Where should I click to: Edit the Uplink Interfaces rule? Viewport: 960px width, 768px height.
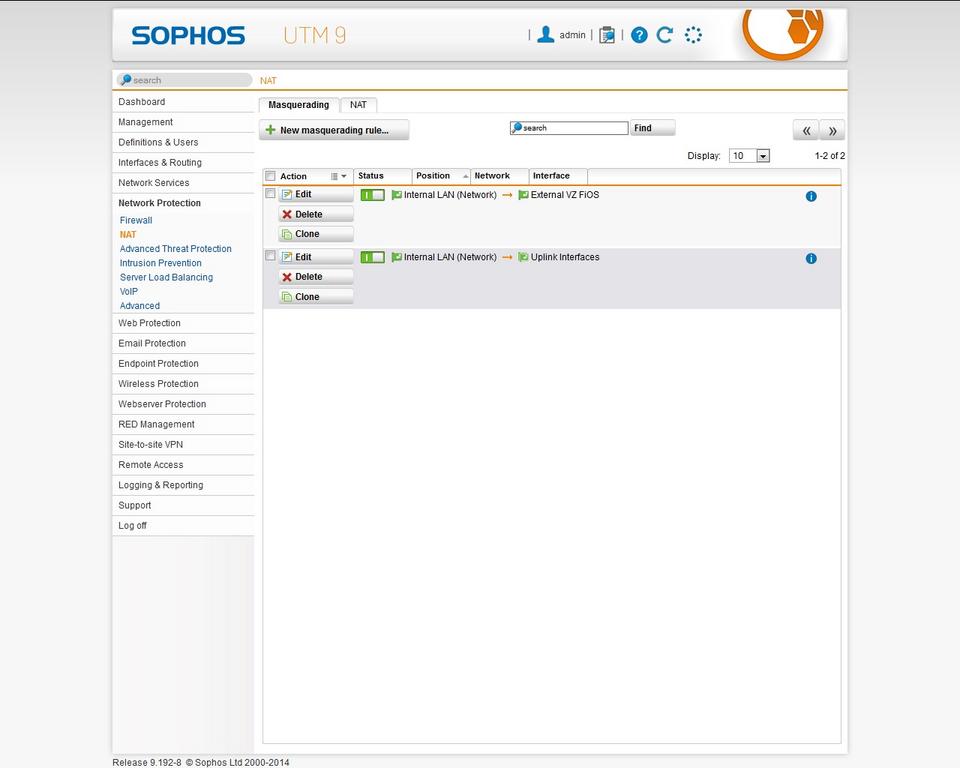tap(316, 257)
